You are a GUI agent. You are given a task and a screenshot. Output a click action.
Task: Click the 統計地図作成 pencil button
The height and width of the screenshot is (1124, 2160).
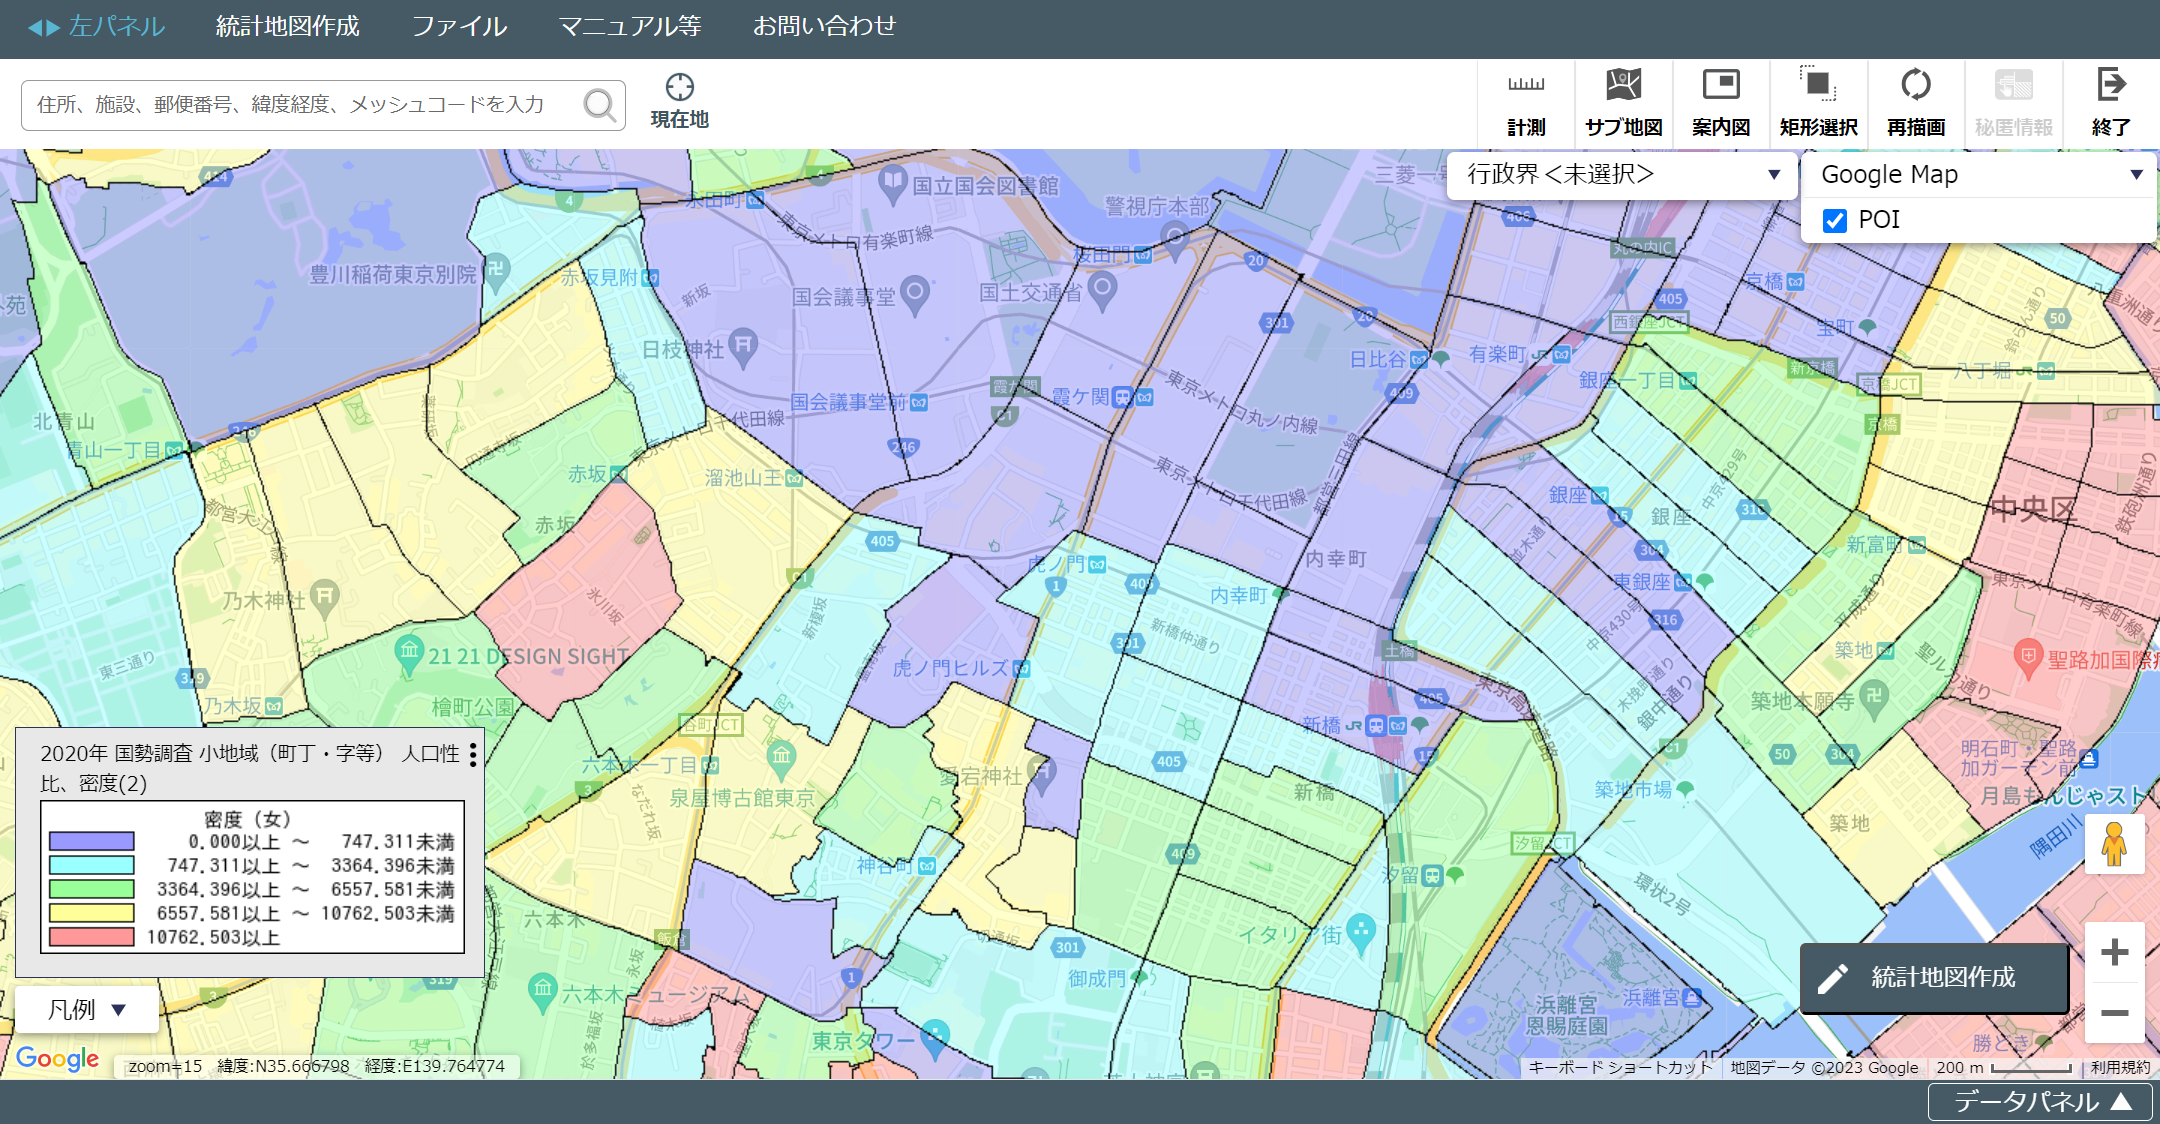1933,977
